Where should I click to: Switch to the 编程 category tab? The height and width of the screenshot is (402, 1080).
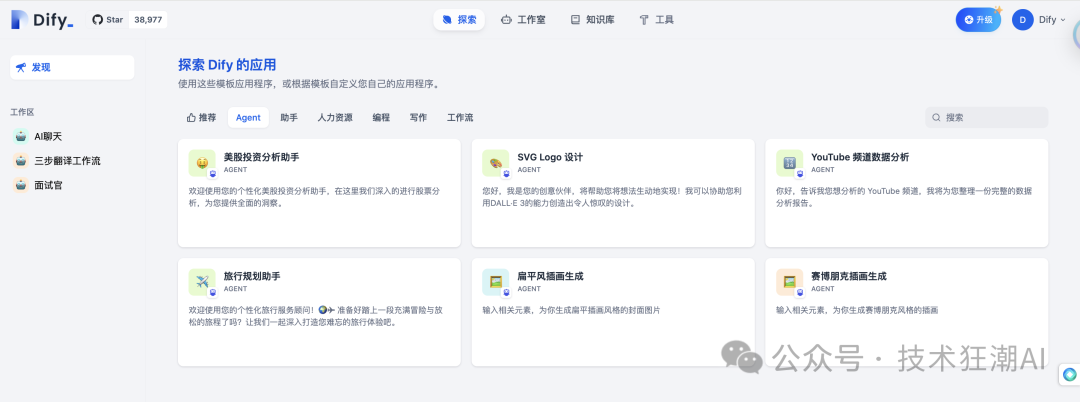[382, 118]
